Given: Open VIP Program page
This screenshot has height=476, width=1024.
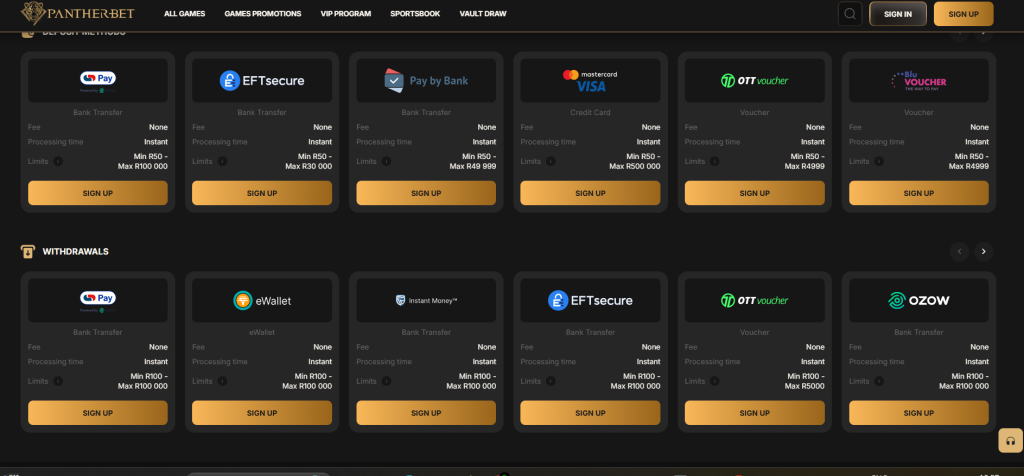Looking at the screenshot, I should 345,14.
